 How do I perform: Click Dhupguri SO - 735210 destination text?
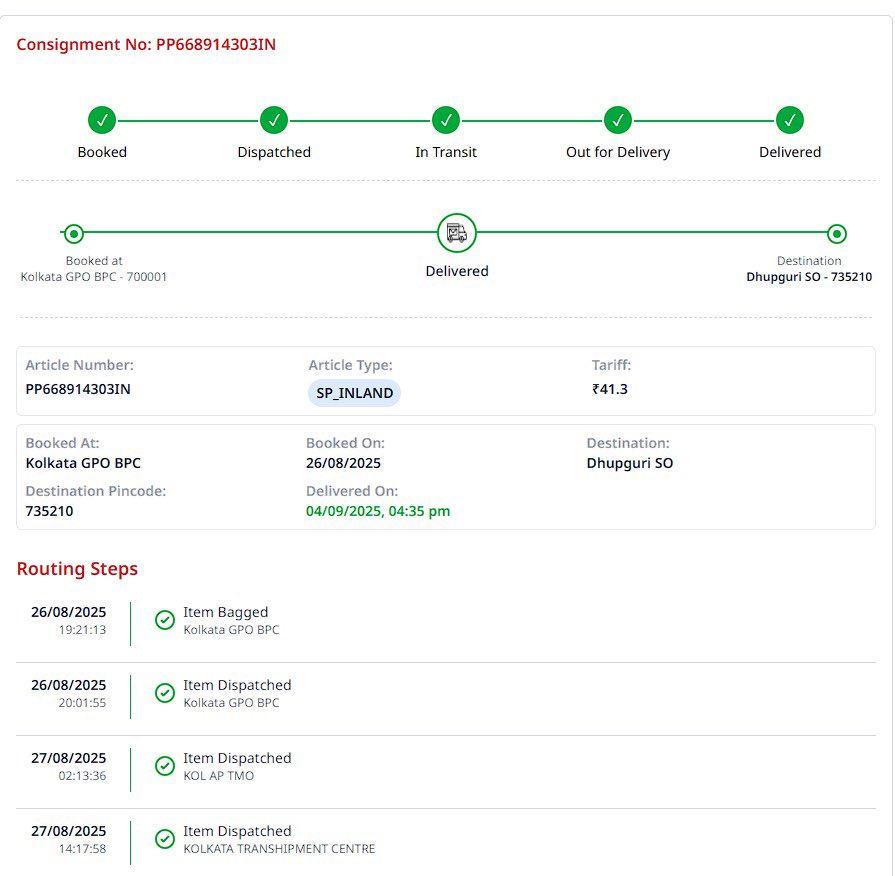click(x=809, y=277)
